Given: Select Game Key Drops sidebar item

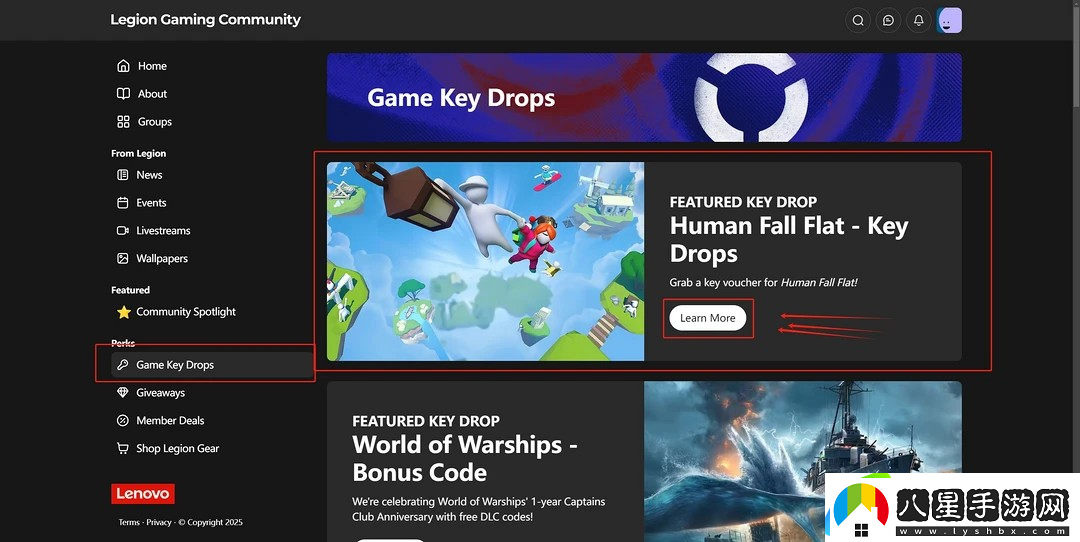Looking at the screenshot, I should [x=212, y=365].
